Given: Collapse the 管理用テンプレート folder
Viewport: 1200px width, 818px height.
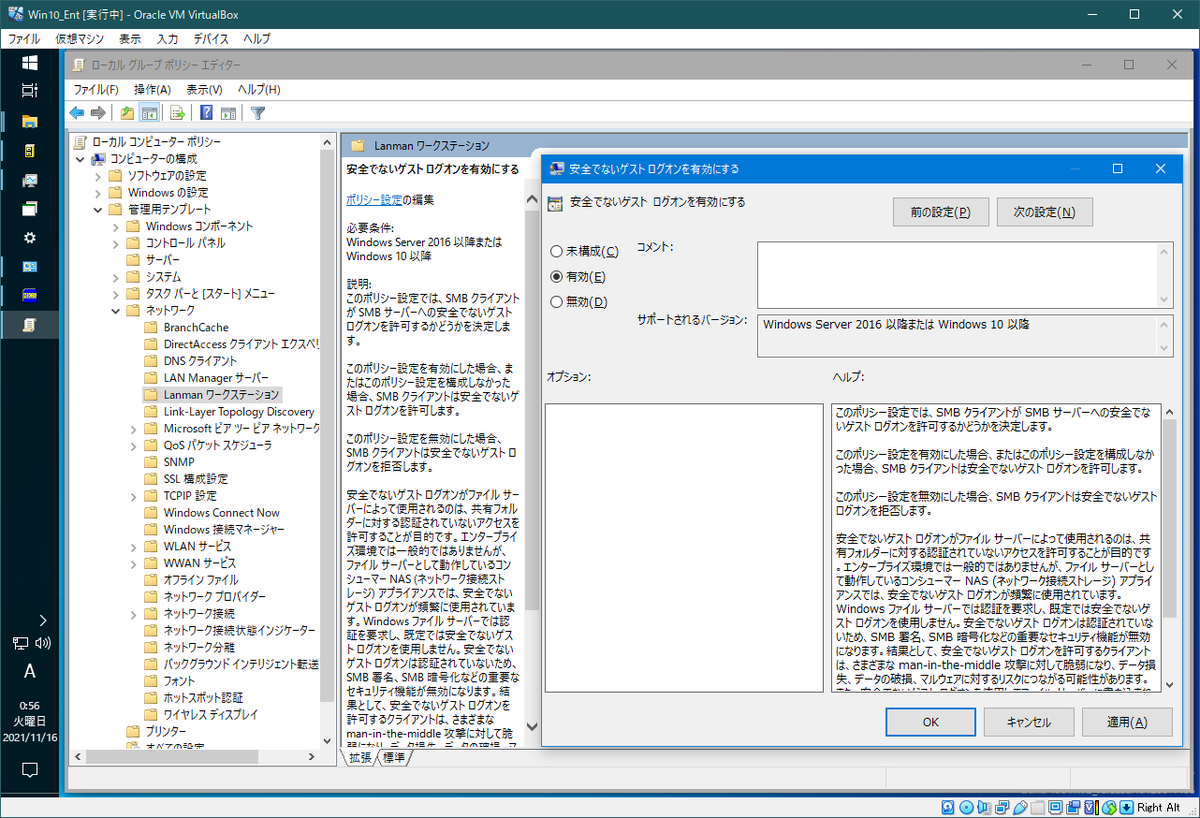Looking at the screenshot, I should pos(99,210).
